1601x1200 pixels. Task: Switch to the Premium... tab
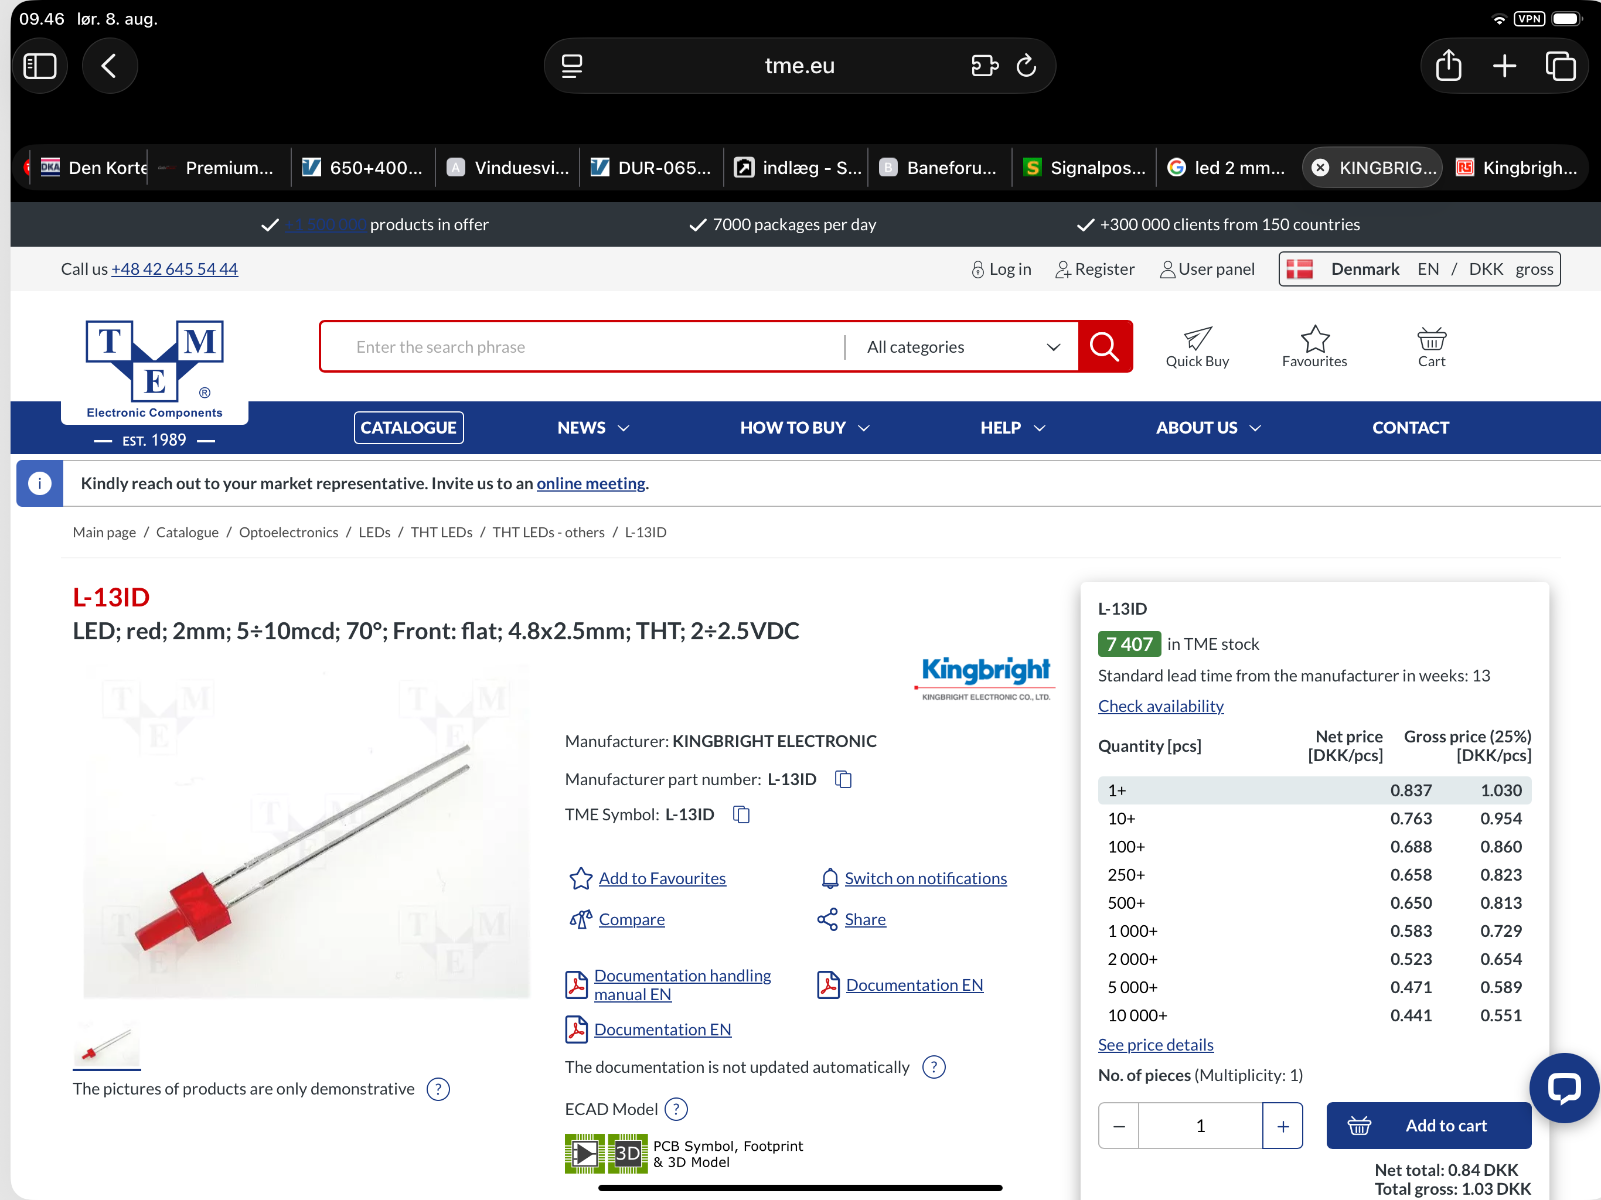[219, 168]
